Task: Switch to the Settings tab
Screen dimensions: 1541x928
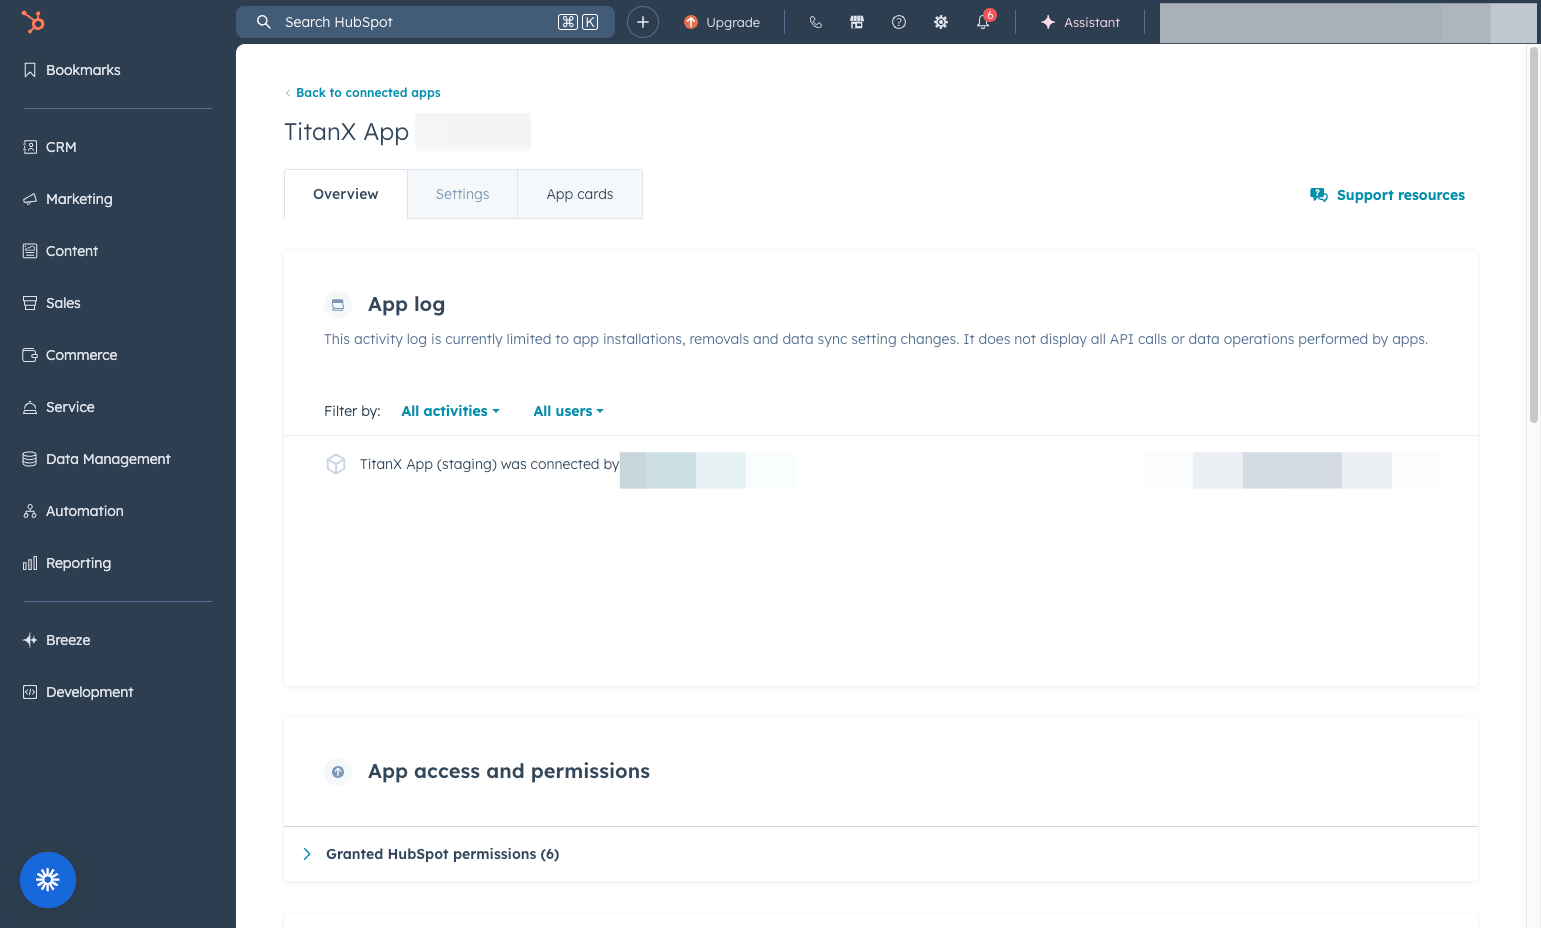Action: 462,194
